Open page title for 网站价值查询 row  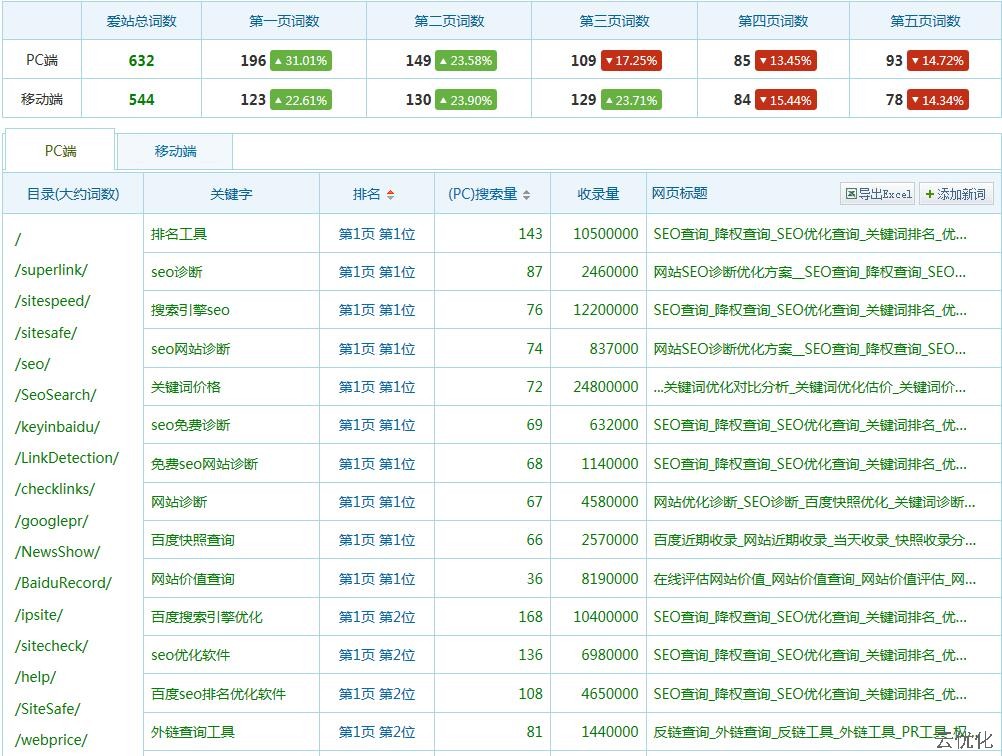click(x=814, y=579)
